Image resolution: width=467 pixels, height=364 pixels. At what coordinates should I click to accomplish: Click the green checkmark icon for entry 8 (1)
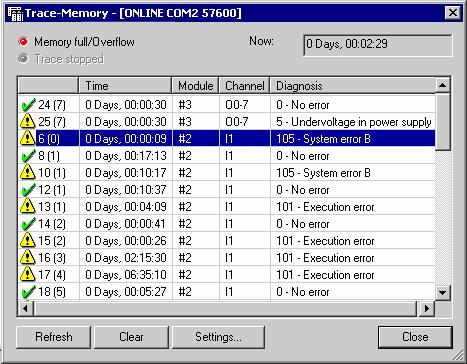pos(28,156)
